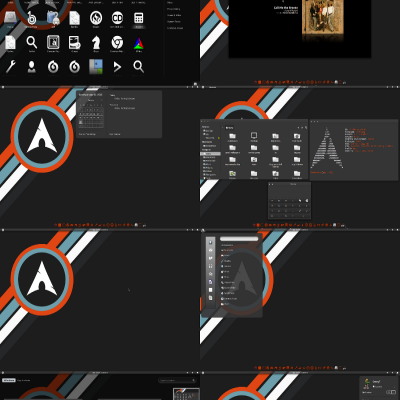Open magnifier icon next to Character Map

[x=32, y=42]
